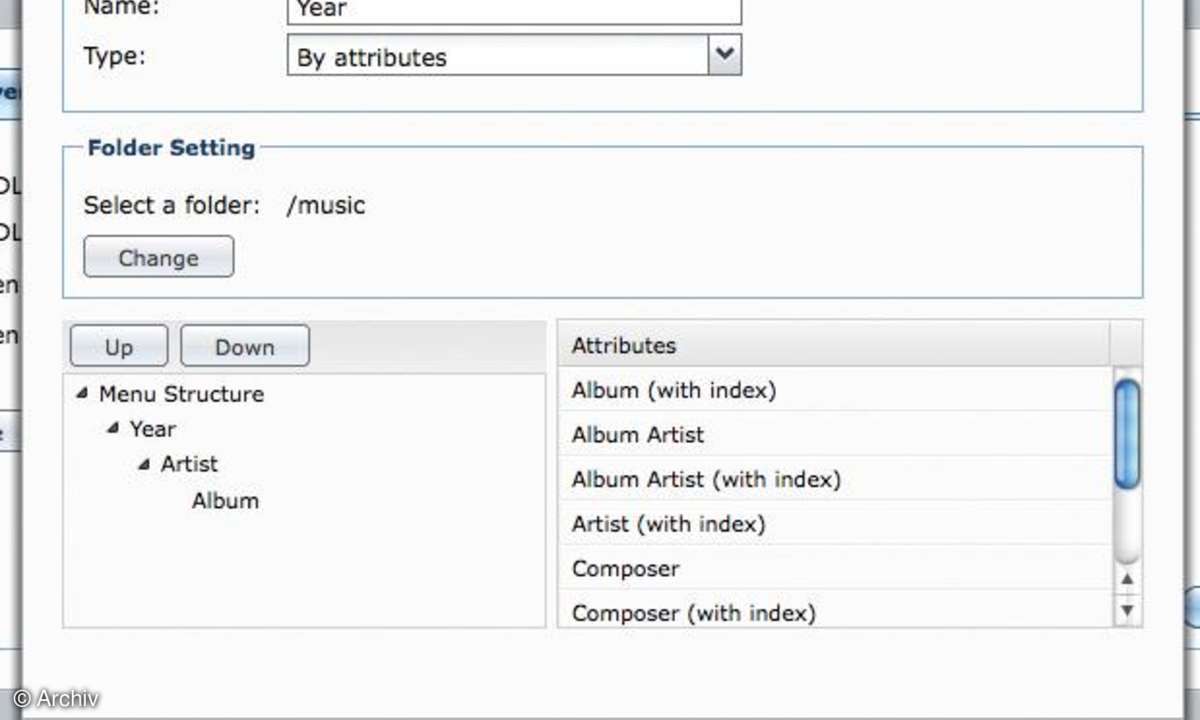Viewport: 1200px width, 720px height.
Task: Choose the Album Artist attribute
Action: (x=835, y=434)
